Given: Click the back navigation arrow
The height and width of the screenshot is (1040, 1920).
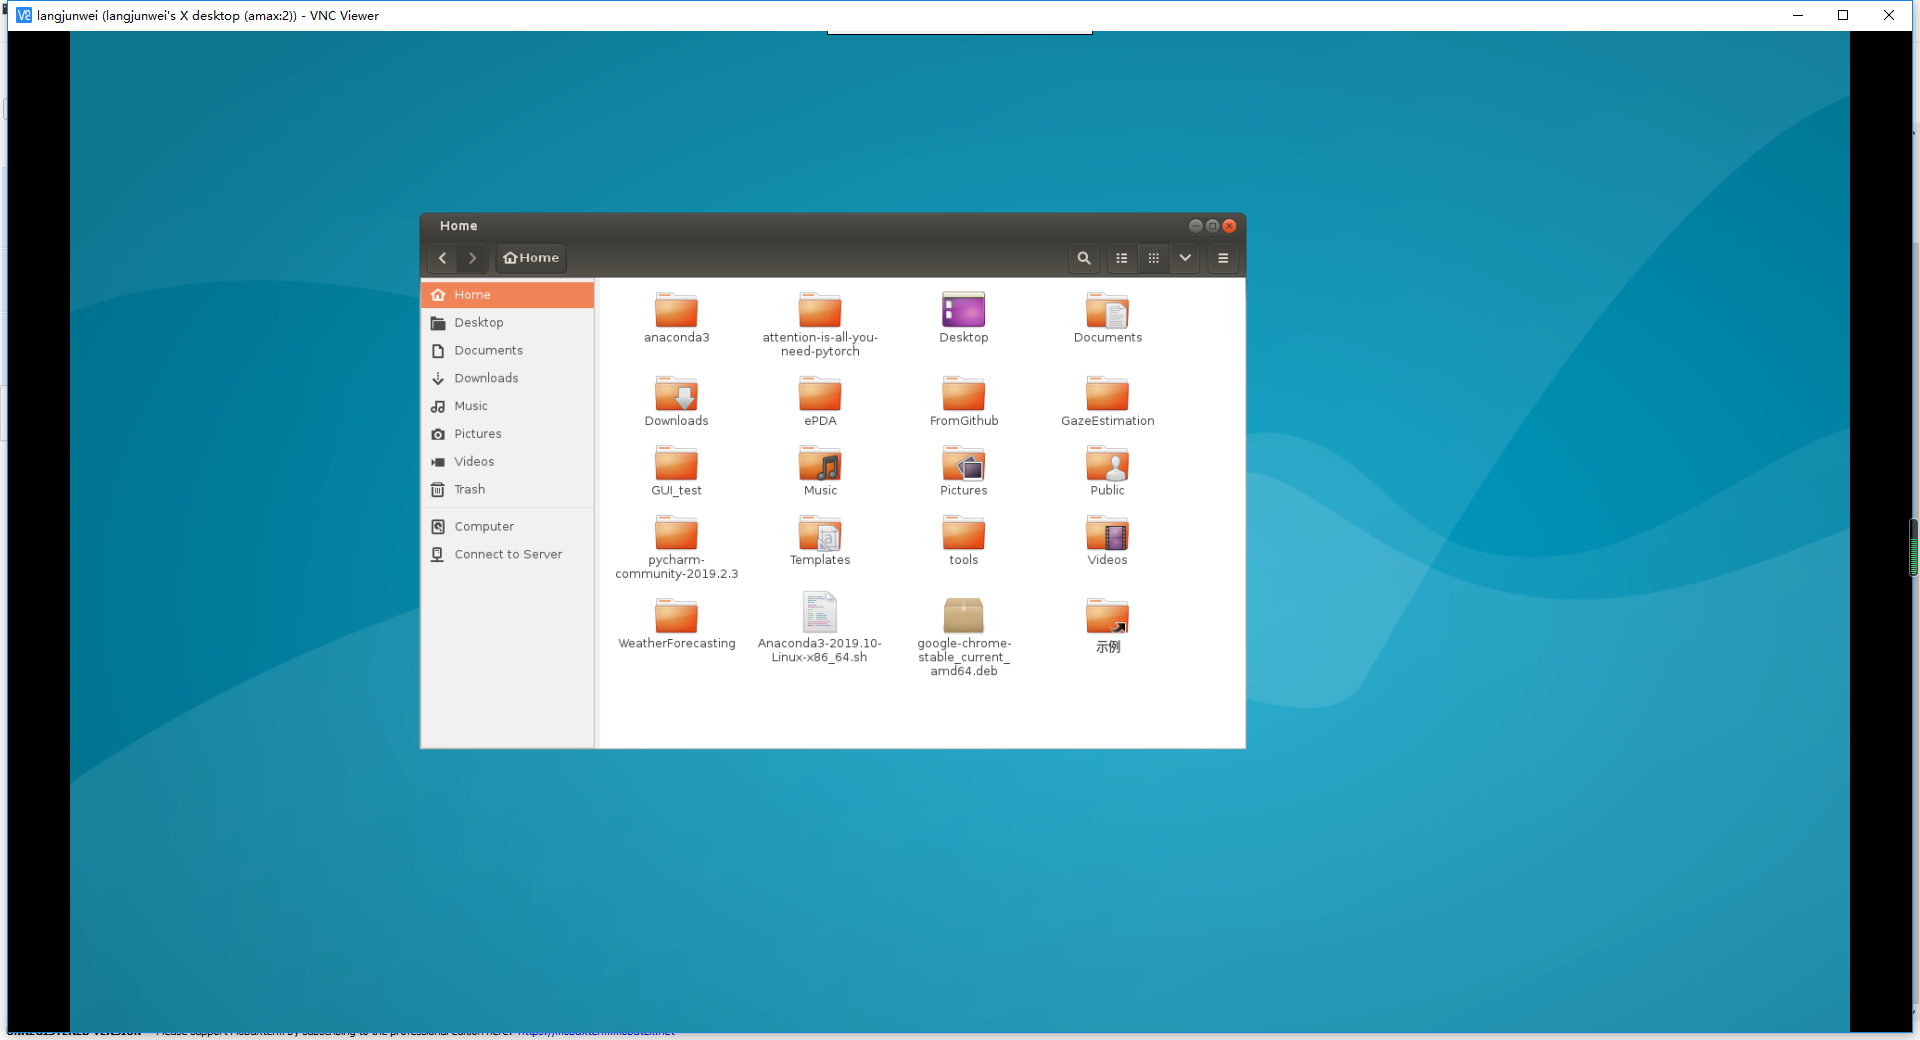Looking at the screenshot, I should 443,258.
